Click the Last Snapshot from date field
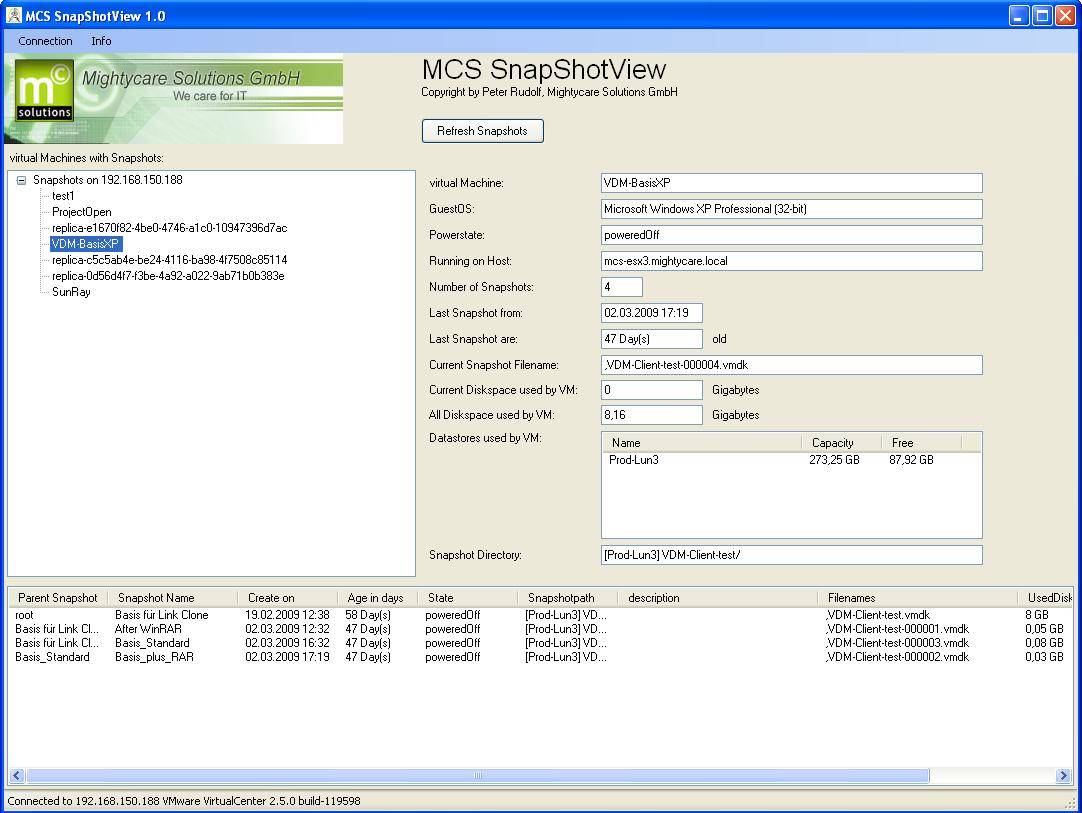Screen dimensions: 1082x813 651,313
